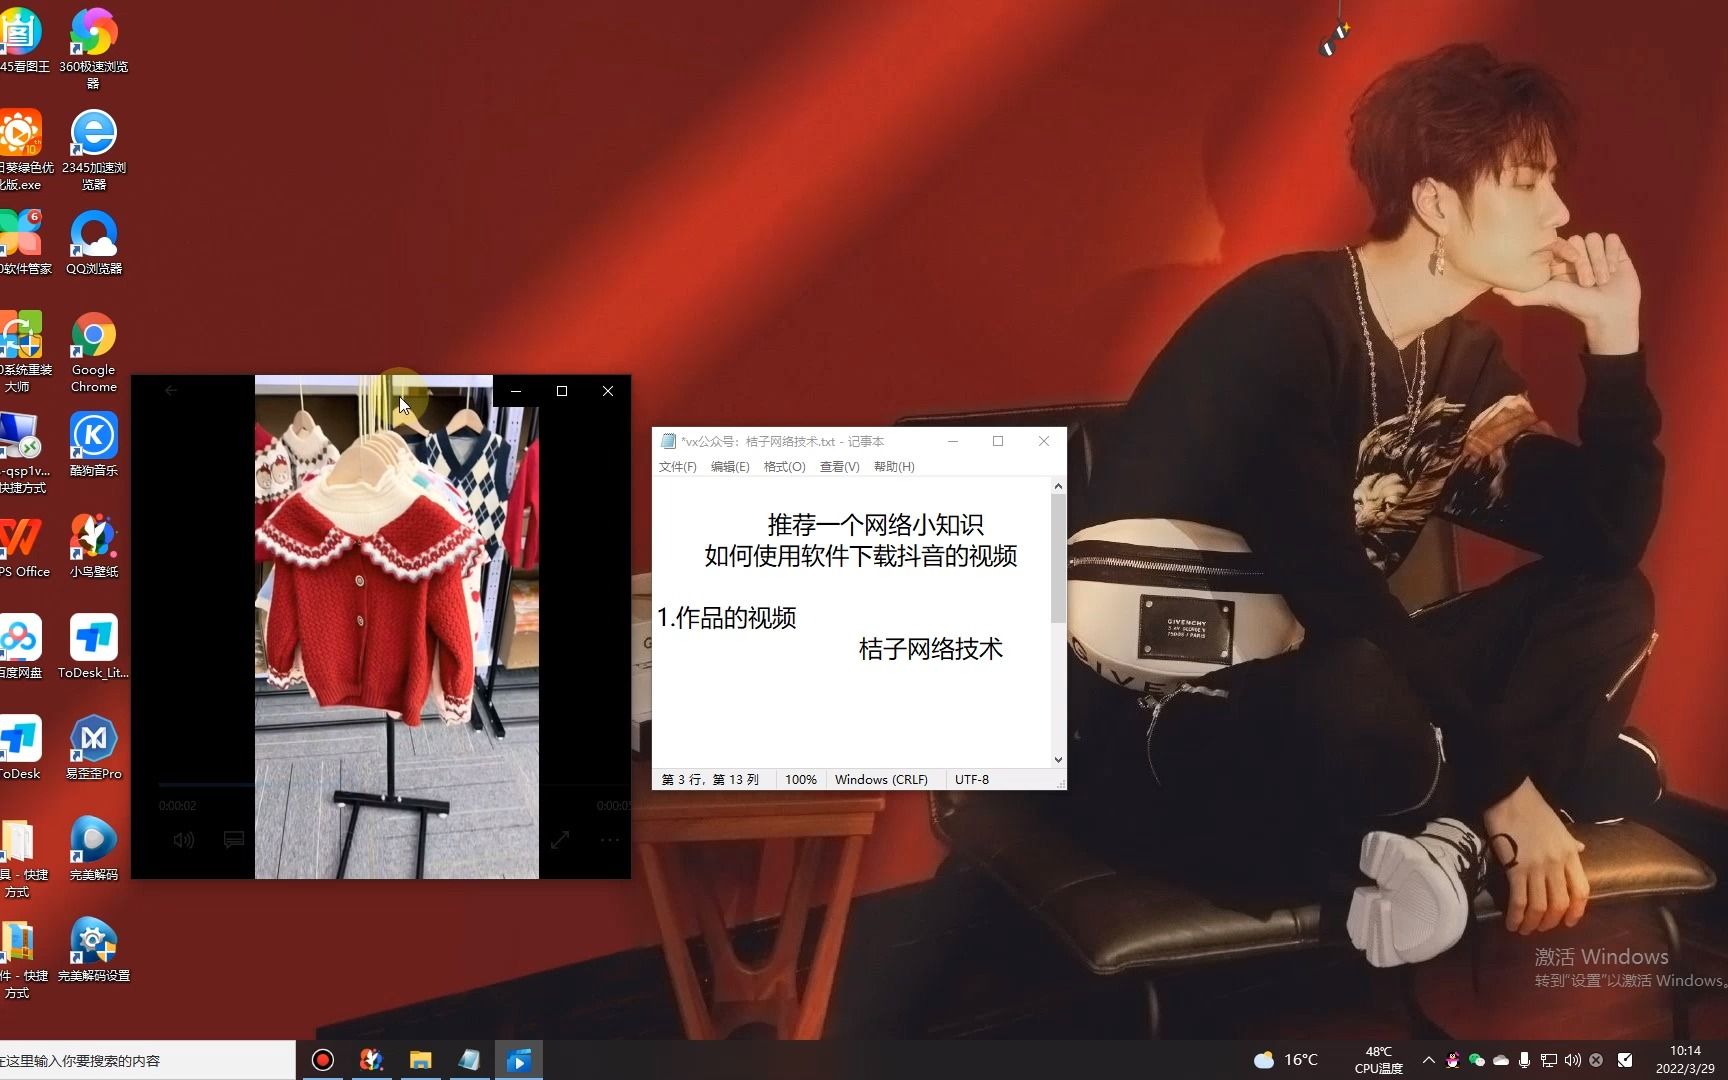Open 易歪歪Pro desktop icon
This screenshot has width=1728, height=1080.
[x=93, y=747]
